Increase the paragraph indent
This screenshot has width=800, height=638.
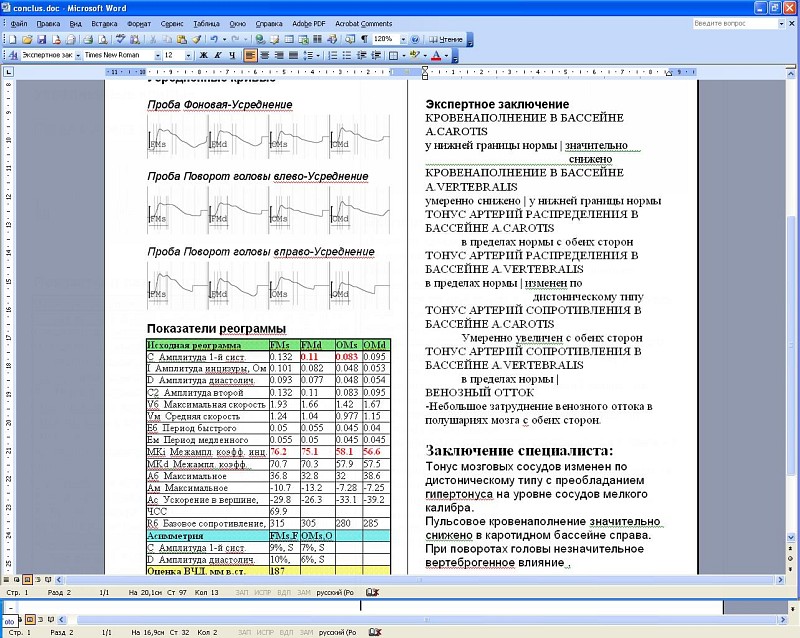tap(376, 55)
